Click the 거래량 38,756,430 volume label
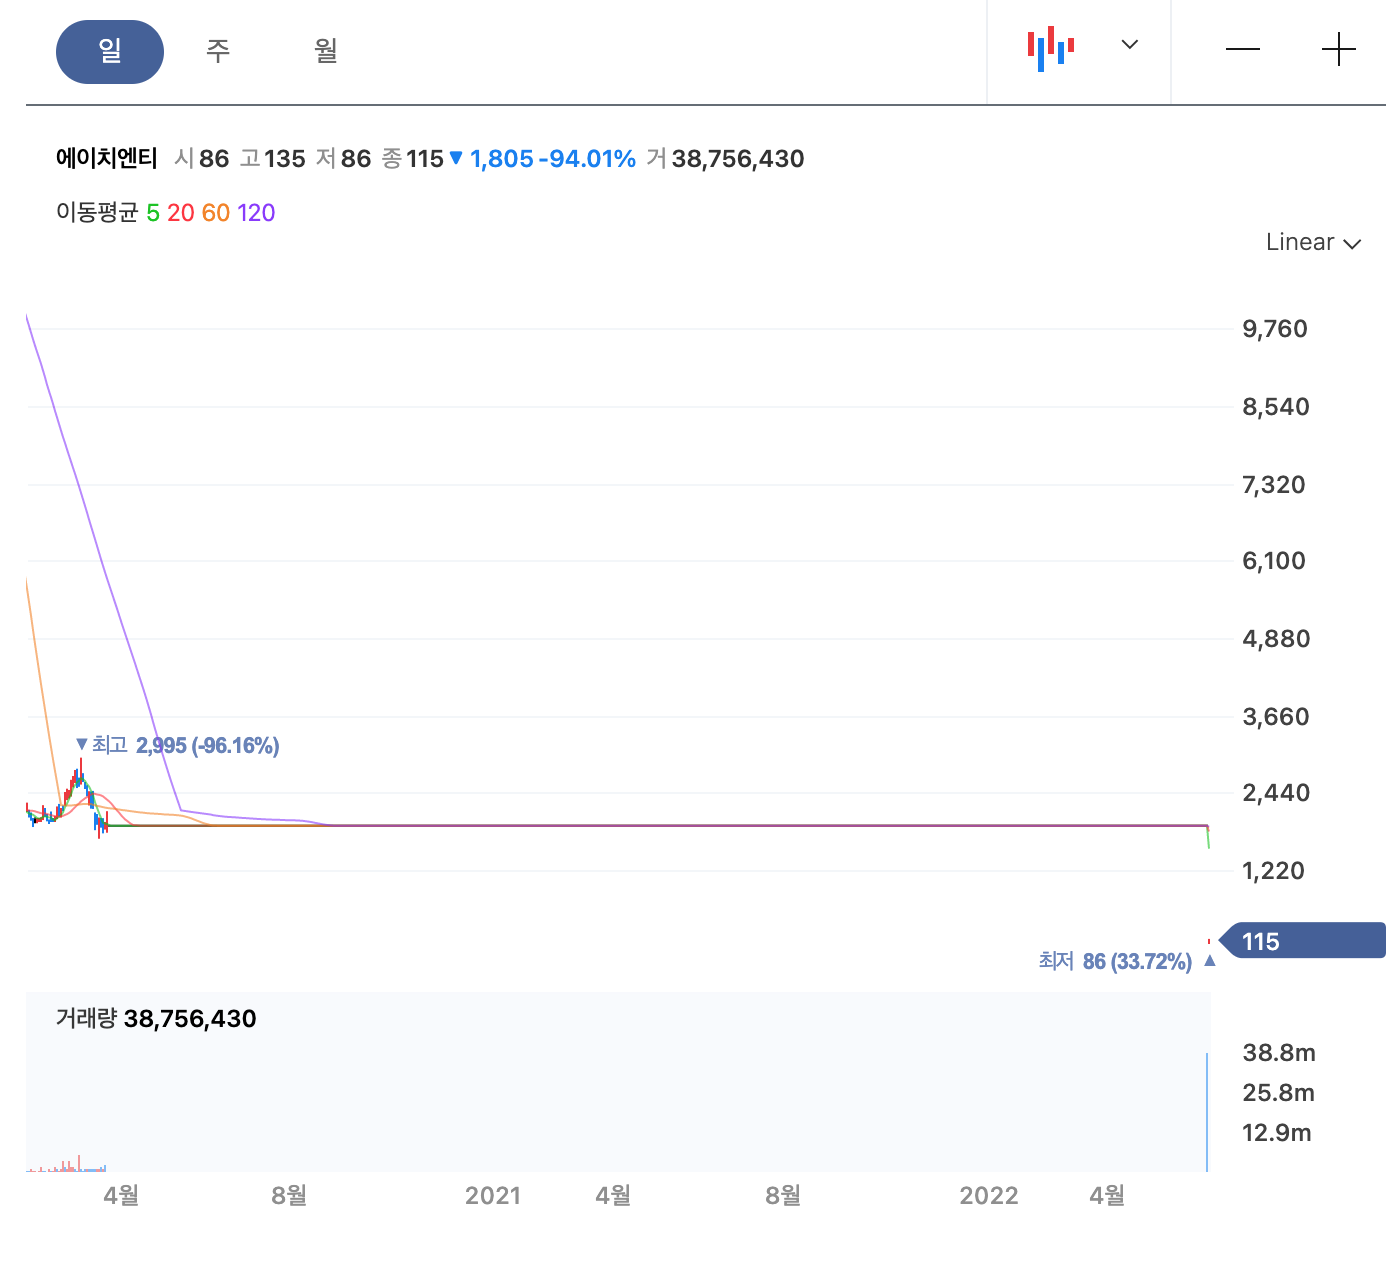 click(x=156, y=1019)
